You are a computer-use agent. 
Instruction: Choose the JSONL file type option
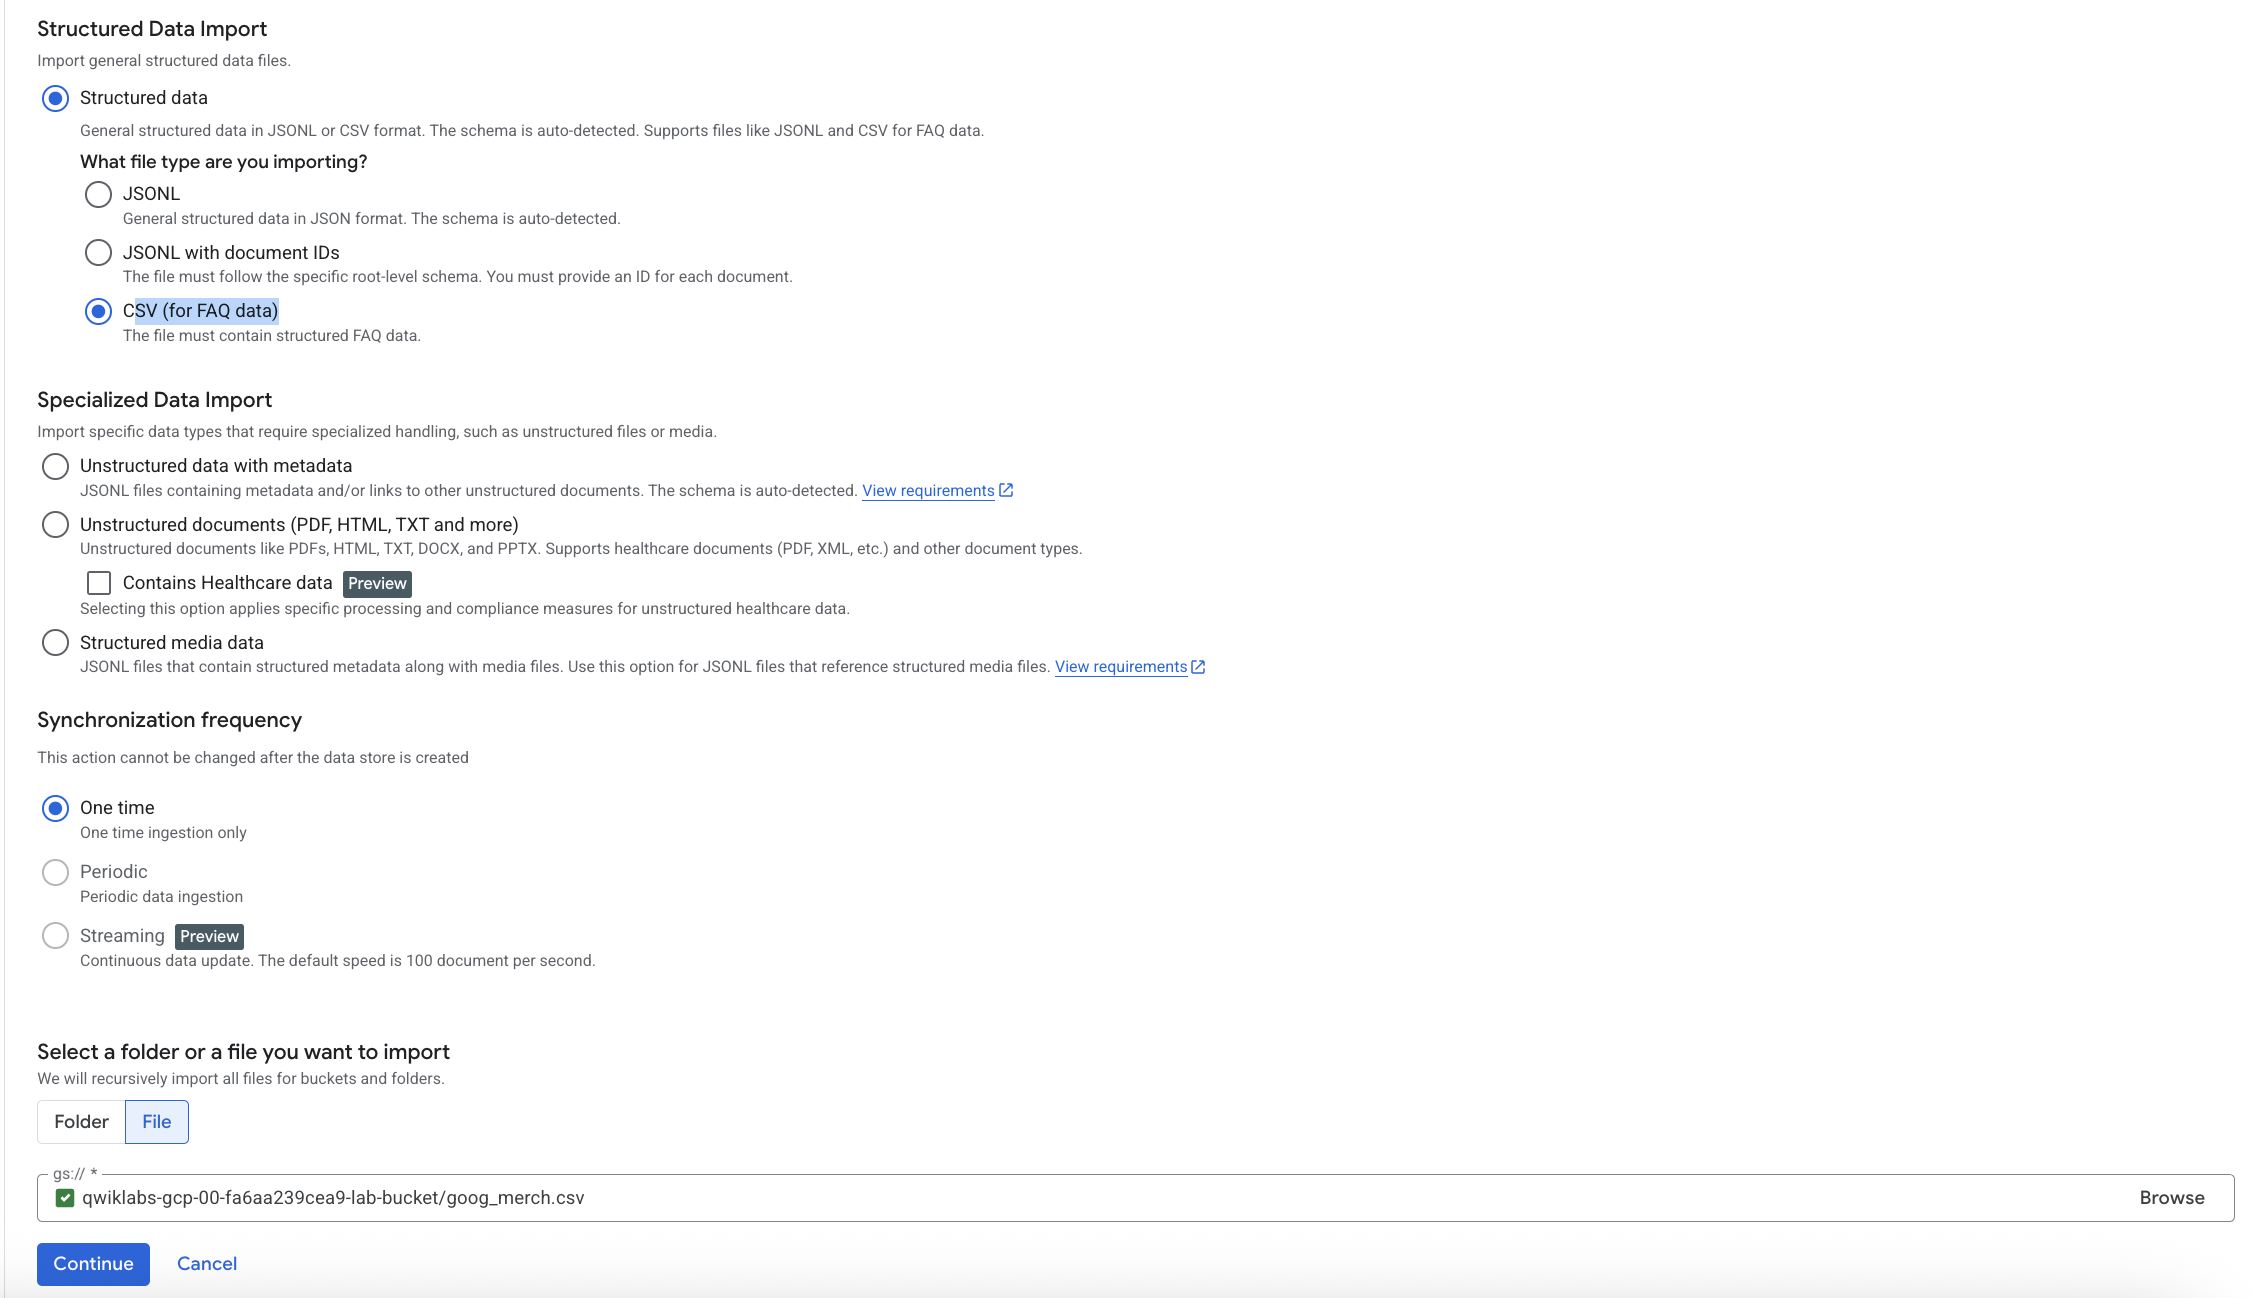98,194
